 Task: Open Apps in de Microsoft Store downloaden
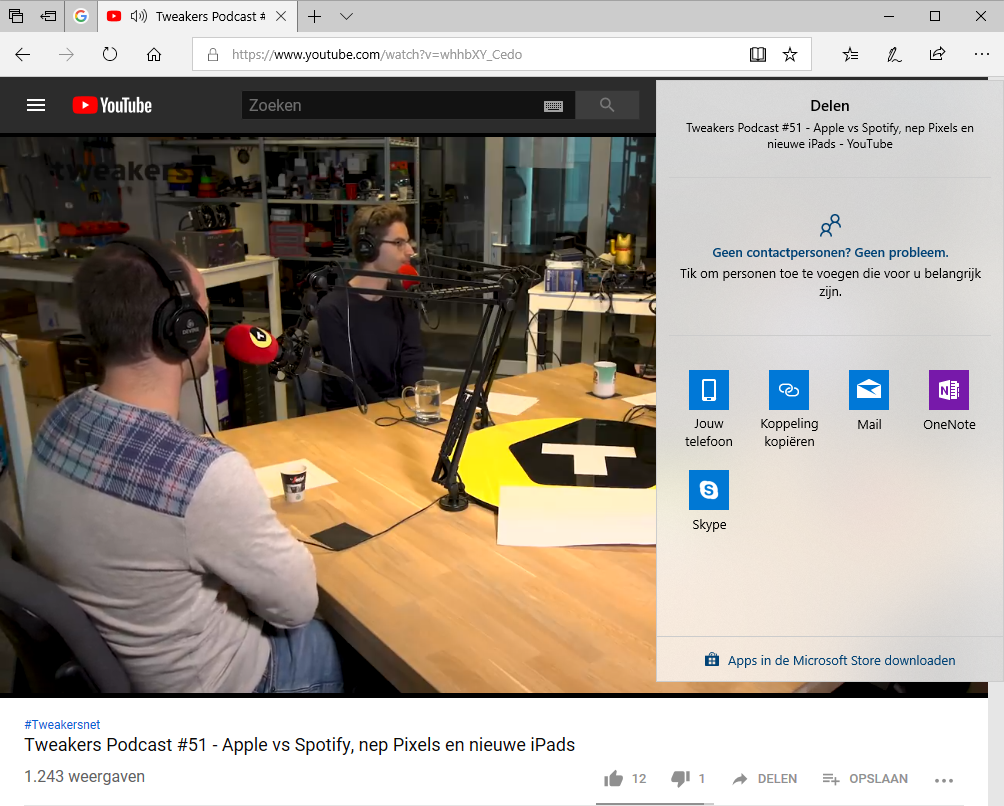tap(830, 660)
